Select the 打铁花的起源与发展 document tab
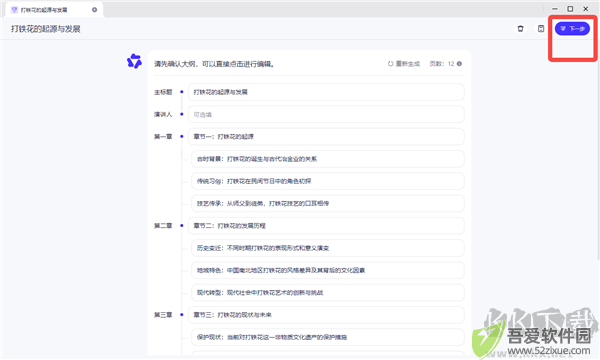Image resolution: width=600 pixels, height=360 pixels. (54, 10)
